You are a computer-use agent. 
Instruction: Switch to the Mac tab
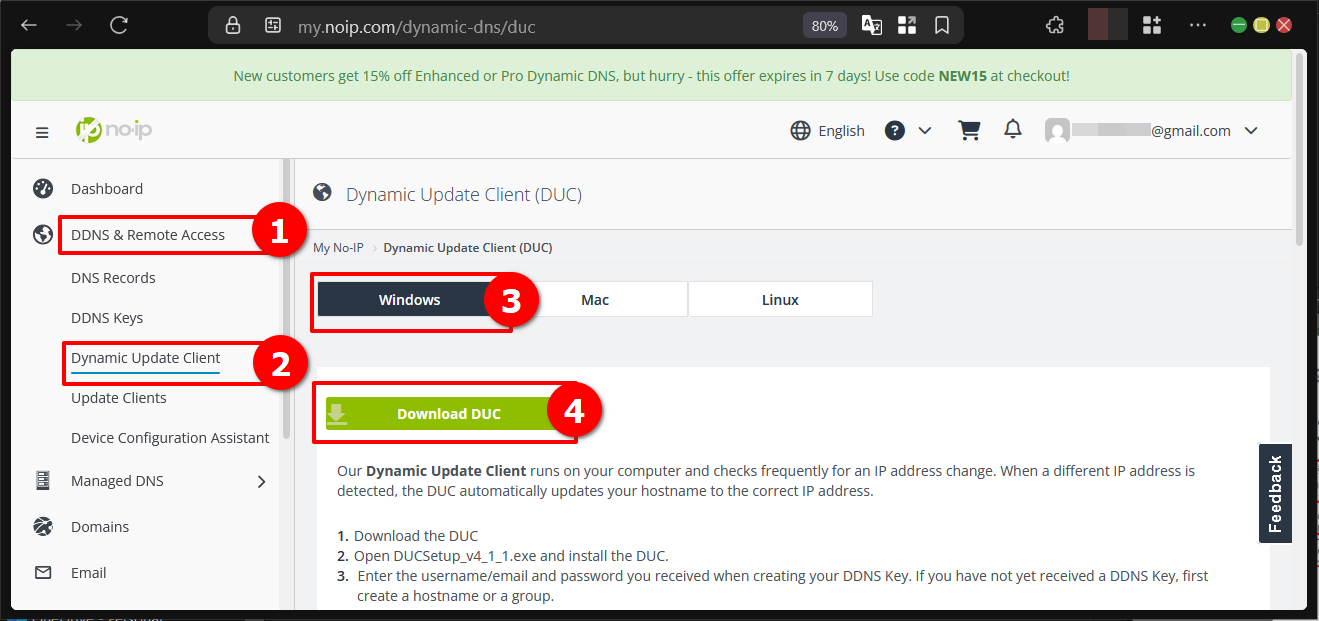coord(595,299)
